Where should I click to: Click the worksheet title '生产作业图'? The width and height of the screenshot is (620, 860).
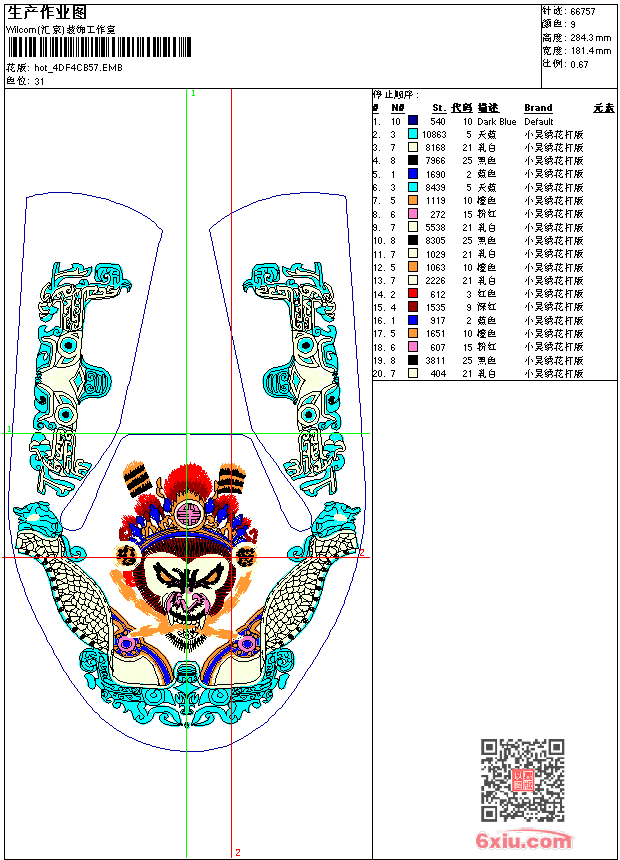click(x=47, y=13)
